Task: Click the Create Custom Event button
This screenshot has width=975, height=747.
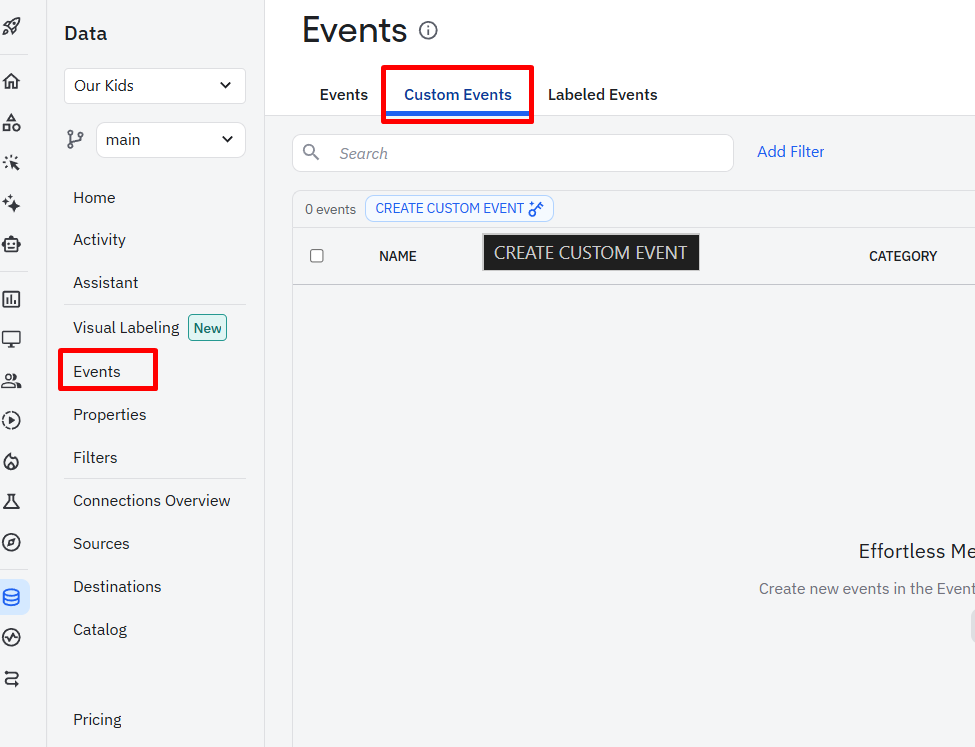Action: (x=459, y=209)
